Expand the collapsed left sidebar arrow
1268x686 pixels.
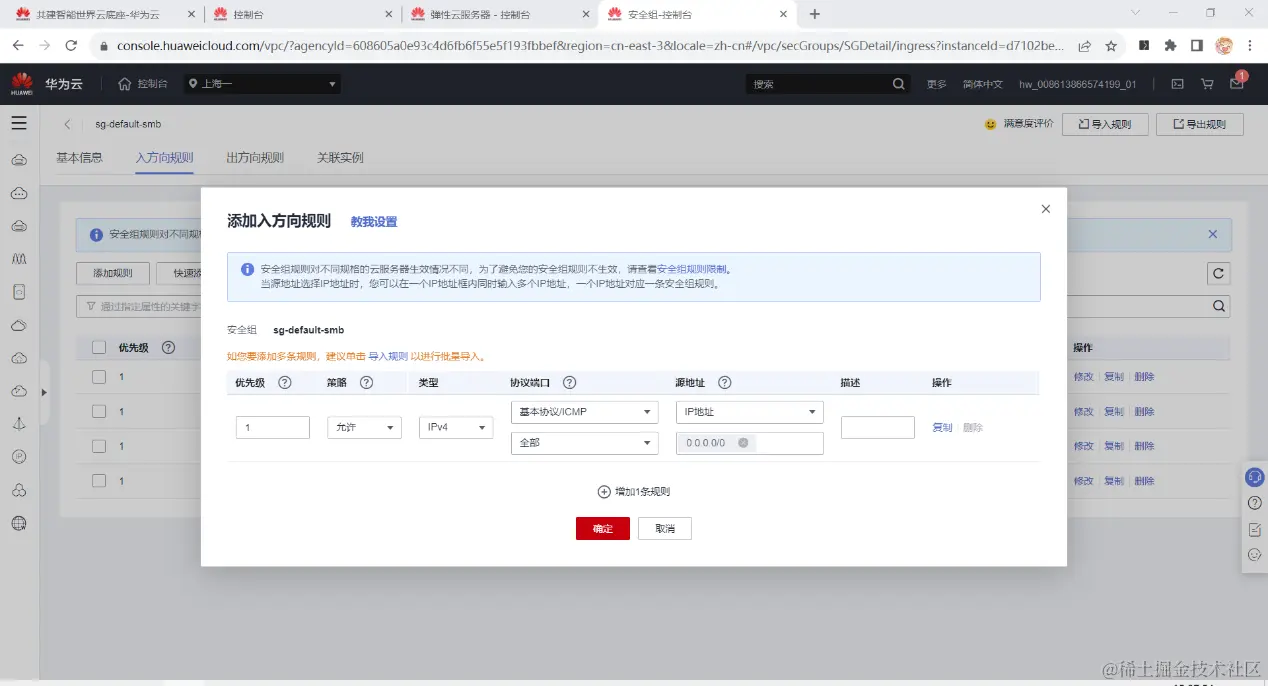click(x=44, y=392)
